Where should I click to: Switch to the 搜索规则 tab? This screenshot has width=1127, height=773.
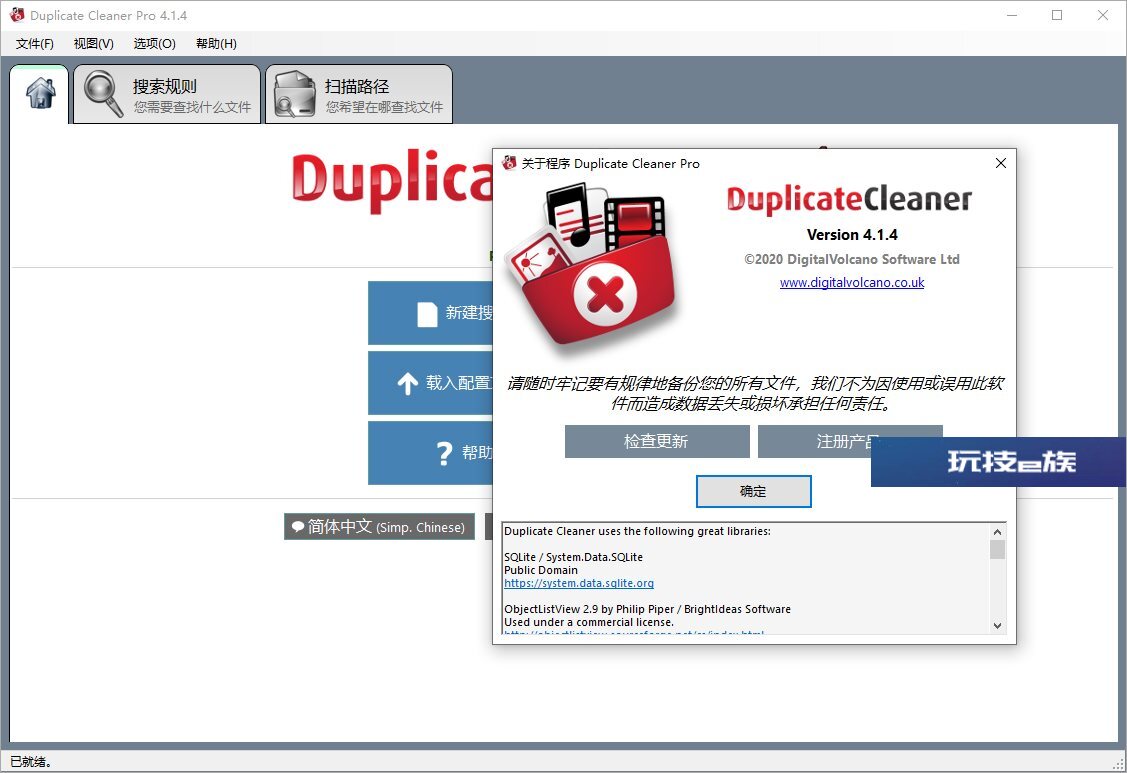pyautogui.click(x=167, y=94)
